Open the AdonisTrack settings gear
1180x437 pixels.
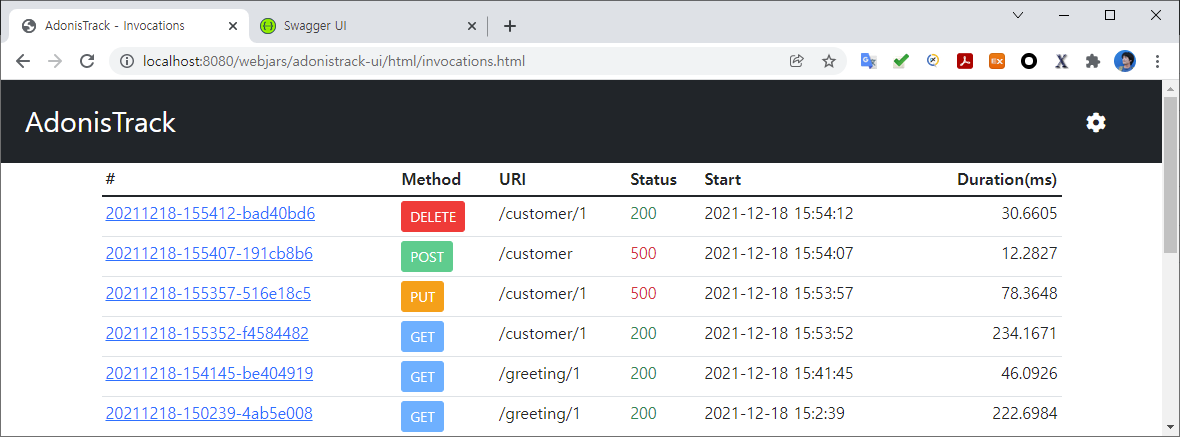tap(1096, 123)
